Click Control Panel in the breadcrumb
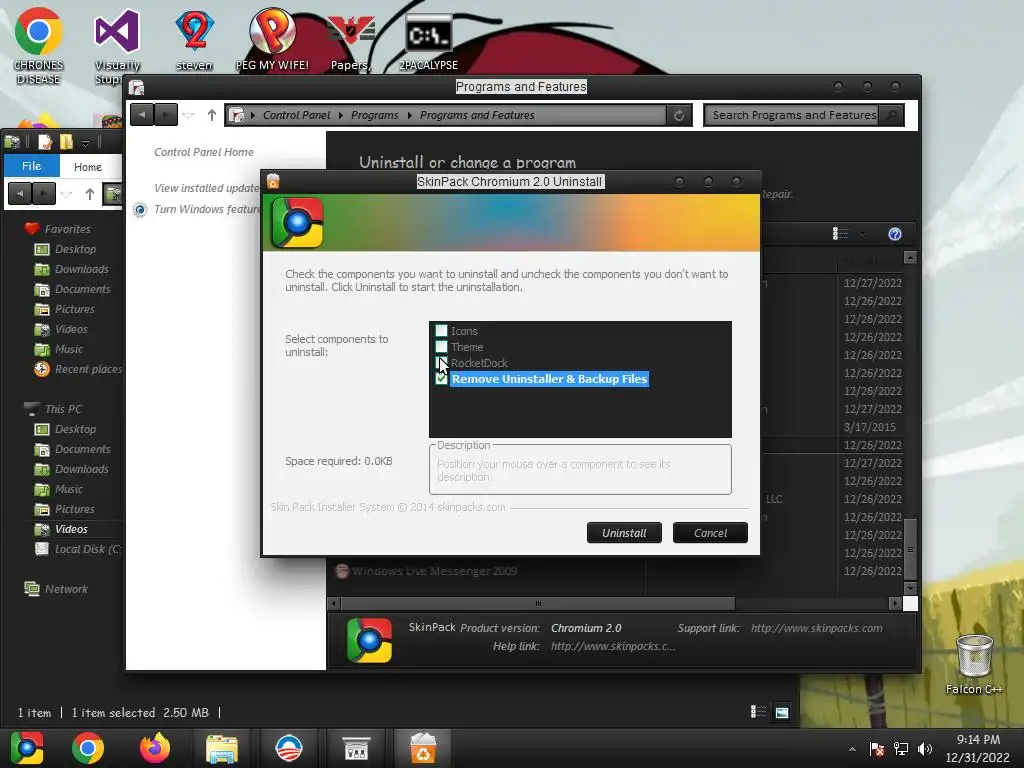This screenshot has height=768, width=1024. (296, 115)
